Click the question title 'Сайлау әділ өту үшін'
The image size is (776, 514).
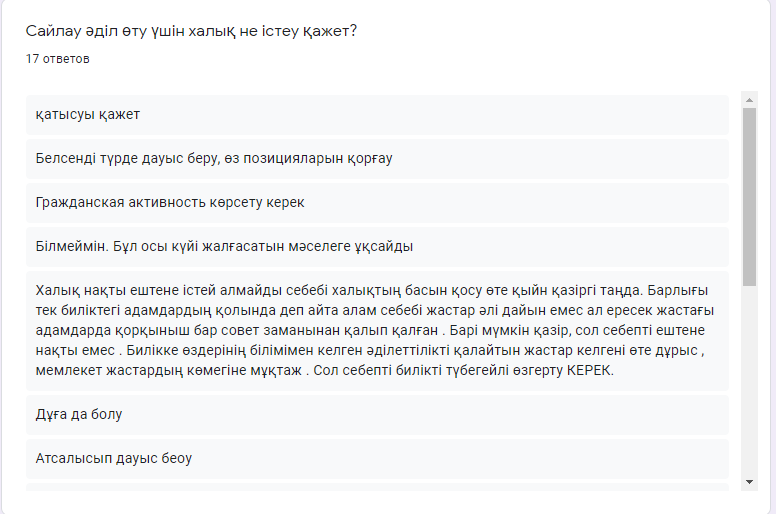pyautogui.click(x=191, y=31)
